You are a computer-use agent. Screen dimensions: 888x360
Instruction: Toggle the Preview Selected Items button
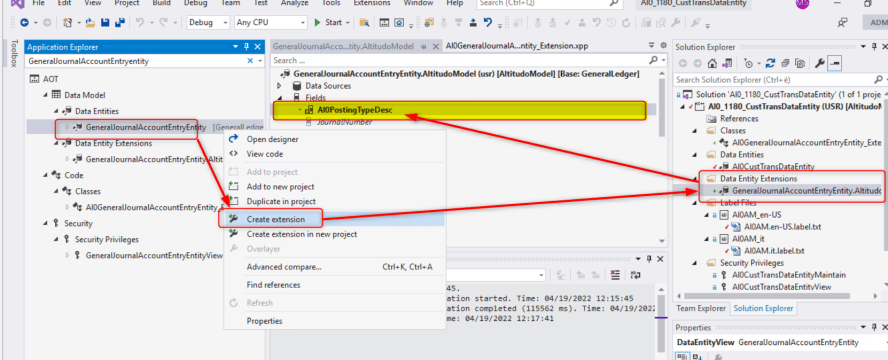(834, 63)
